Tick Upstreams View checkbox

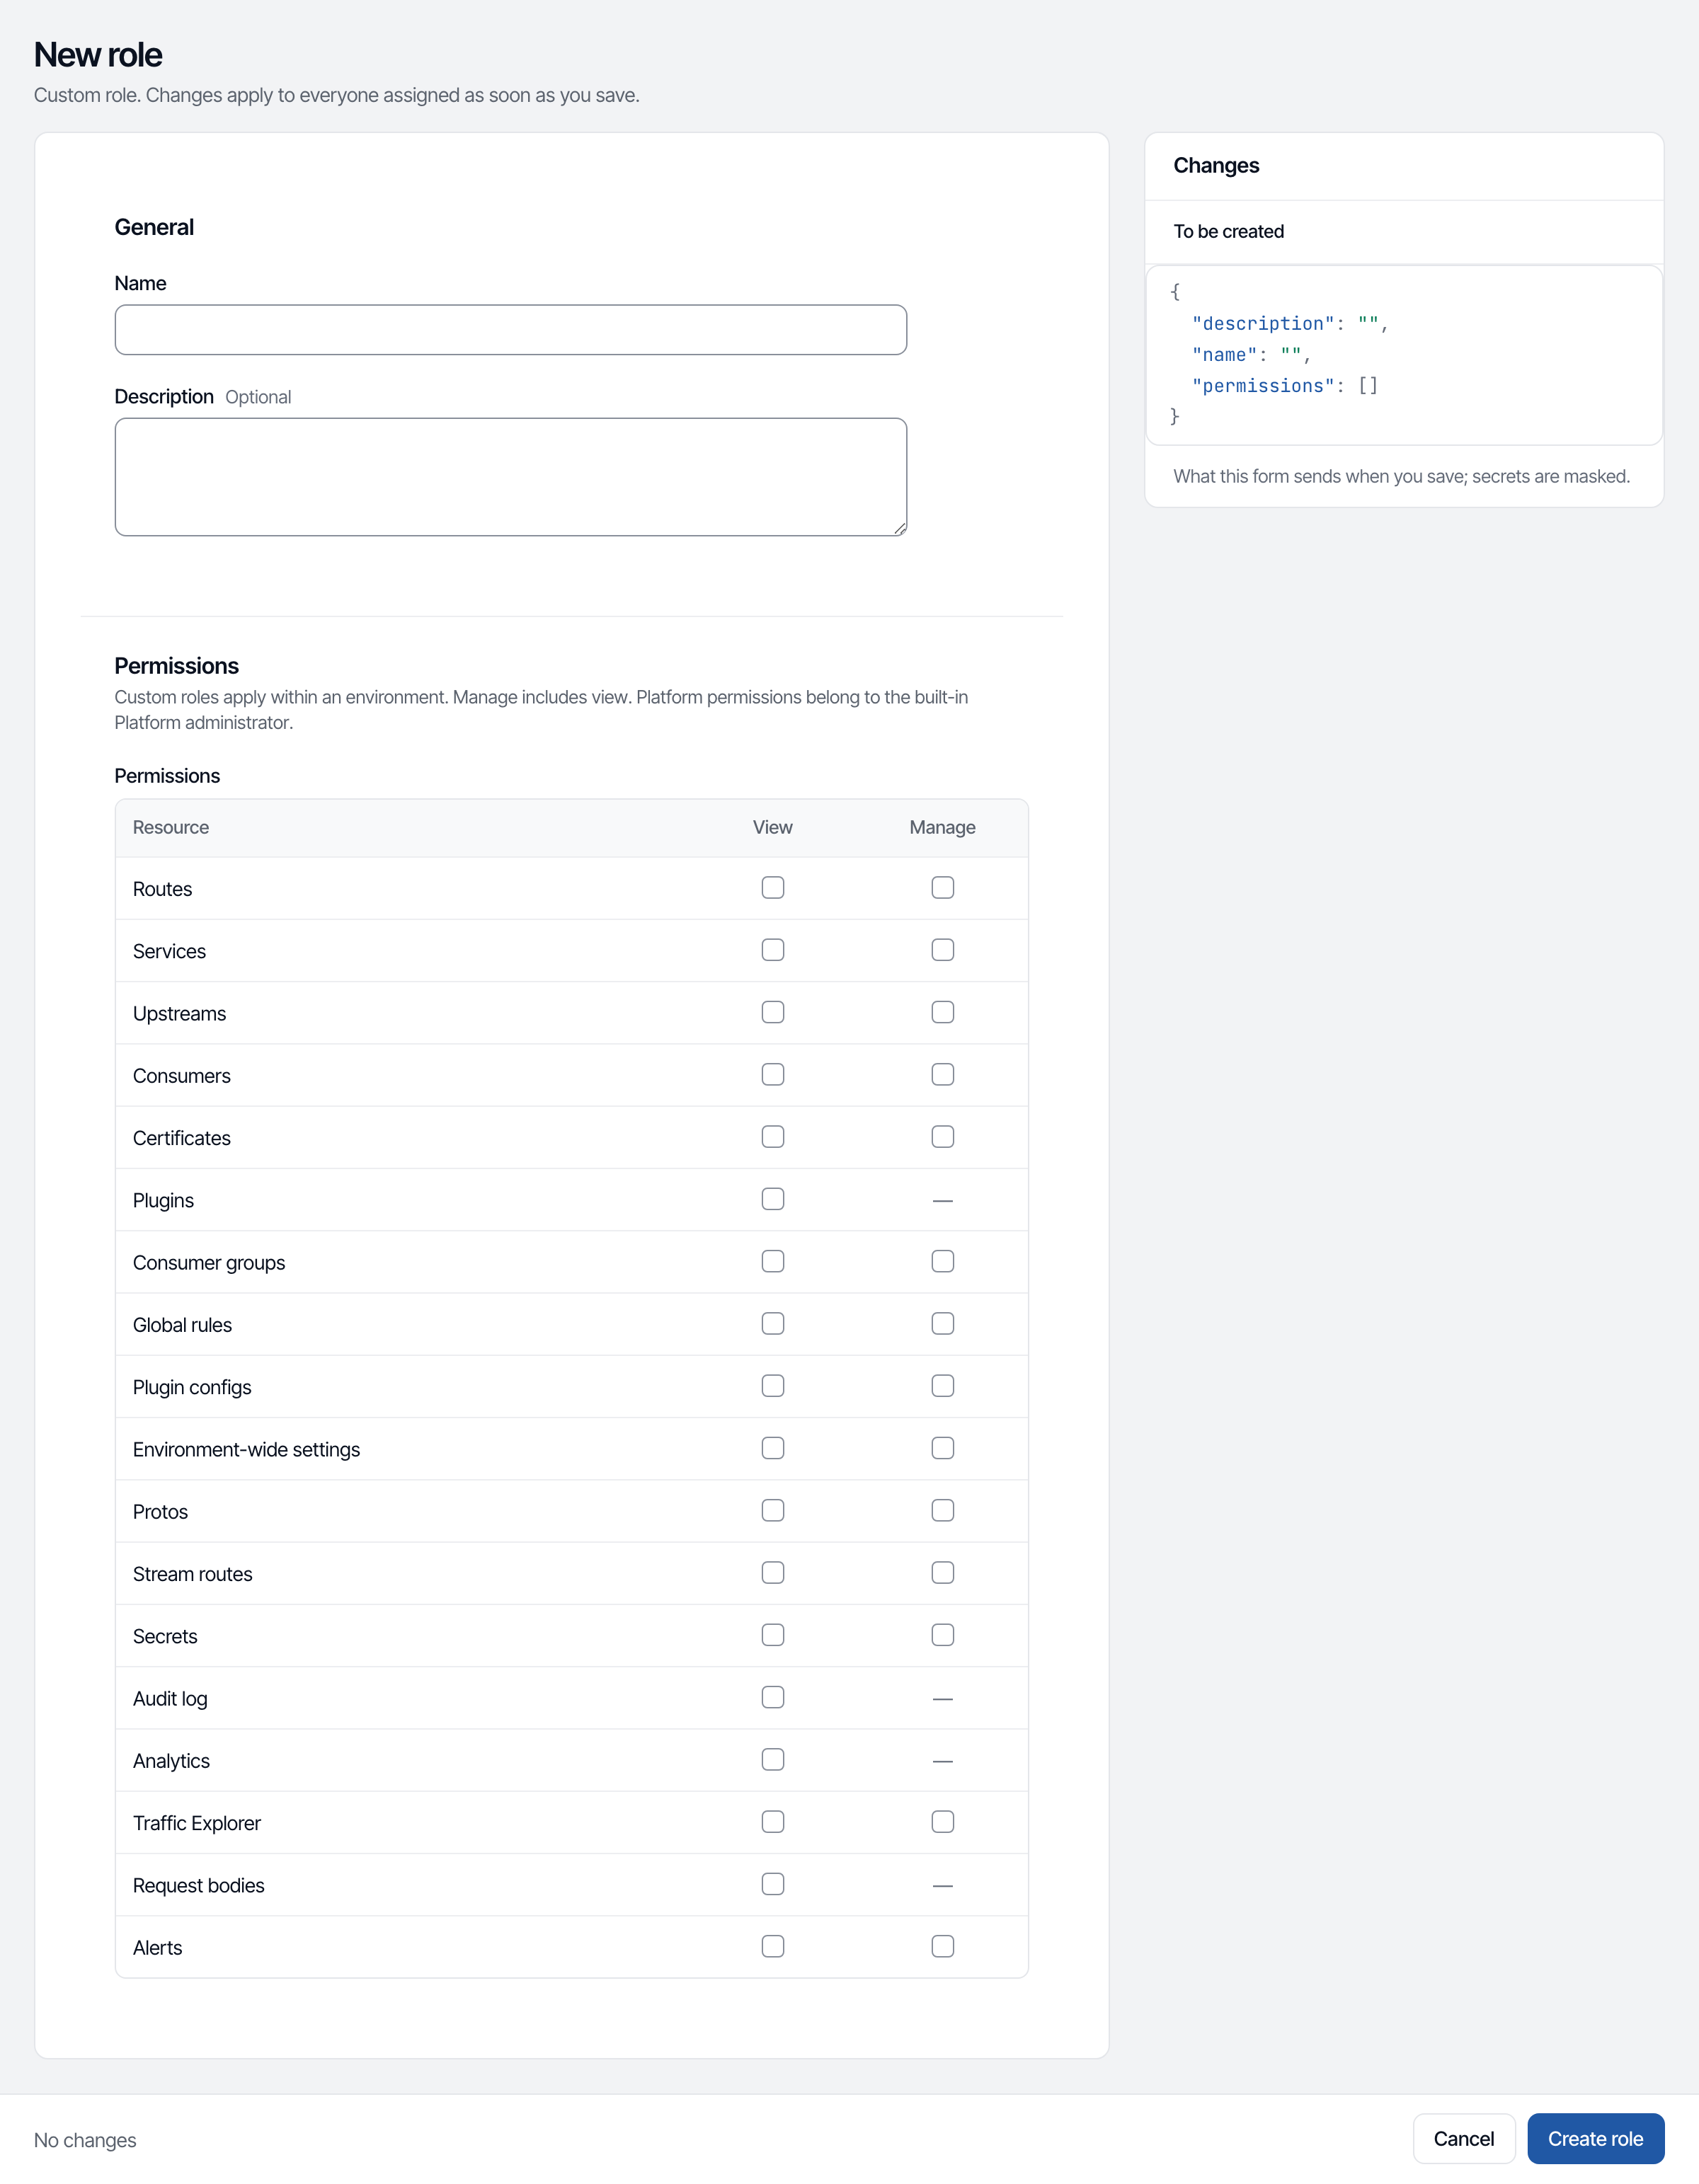(772, 1012)
